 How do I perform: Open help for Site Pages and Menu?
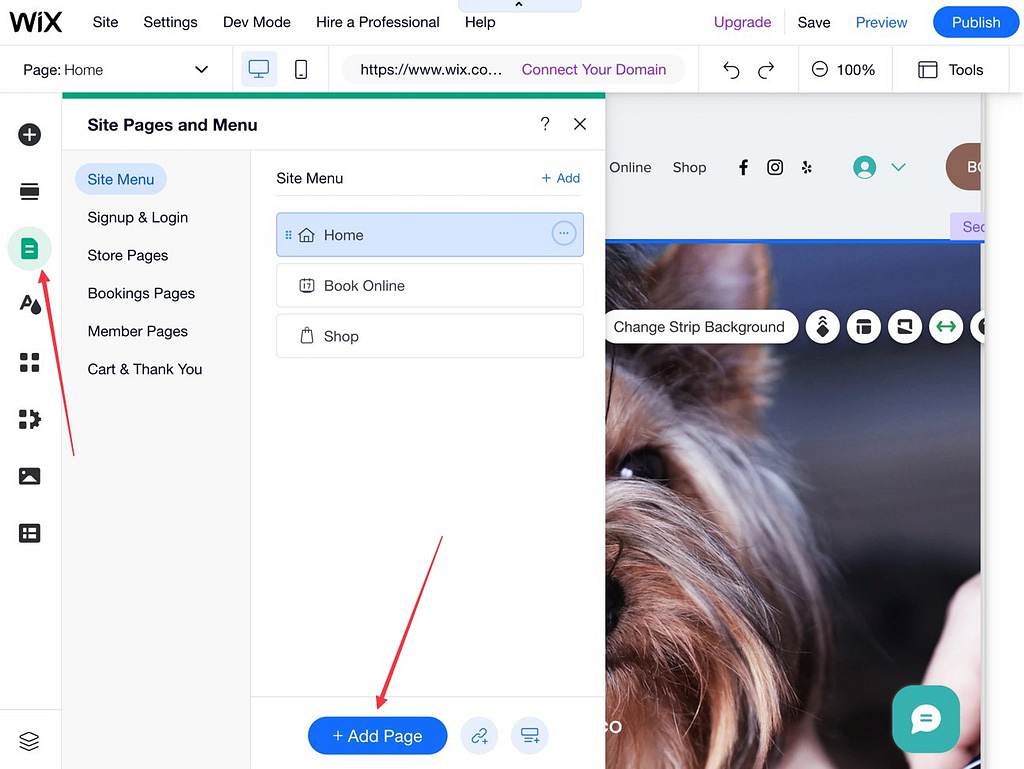545,124
